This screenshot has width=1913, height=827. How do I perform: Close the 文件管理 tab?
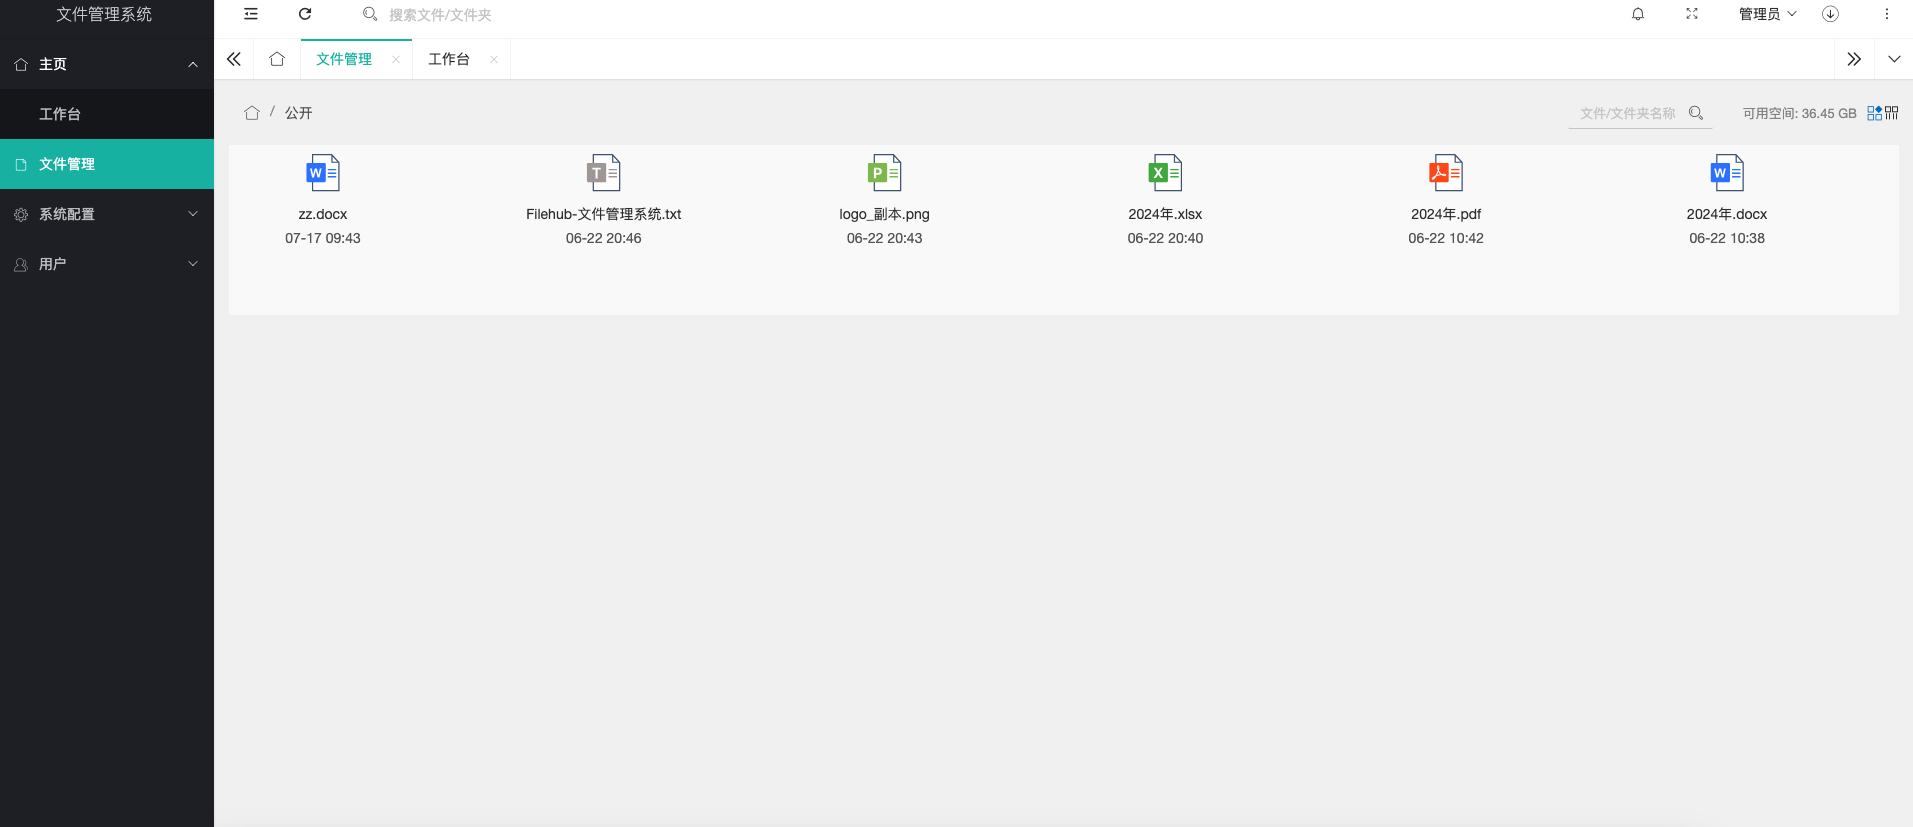[396, 60]
